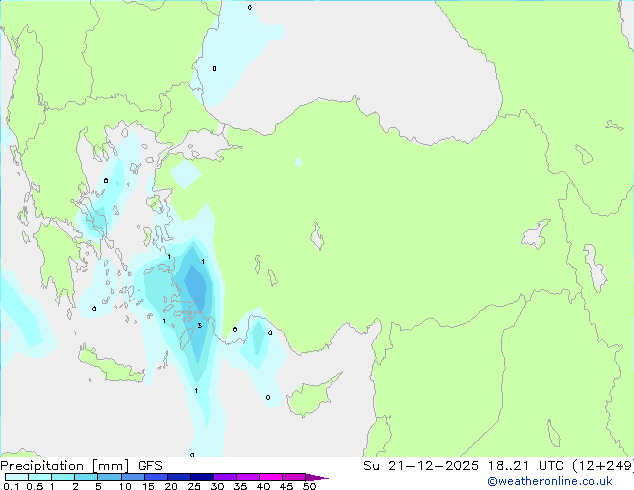
Task: Click the legend label '50'
Action: (x=309, y=486)
